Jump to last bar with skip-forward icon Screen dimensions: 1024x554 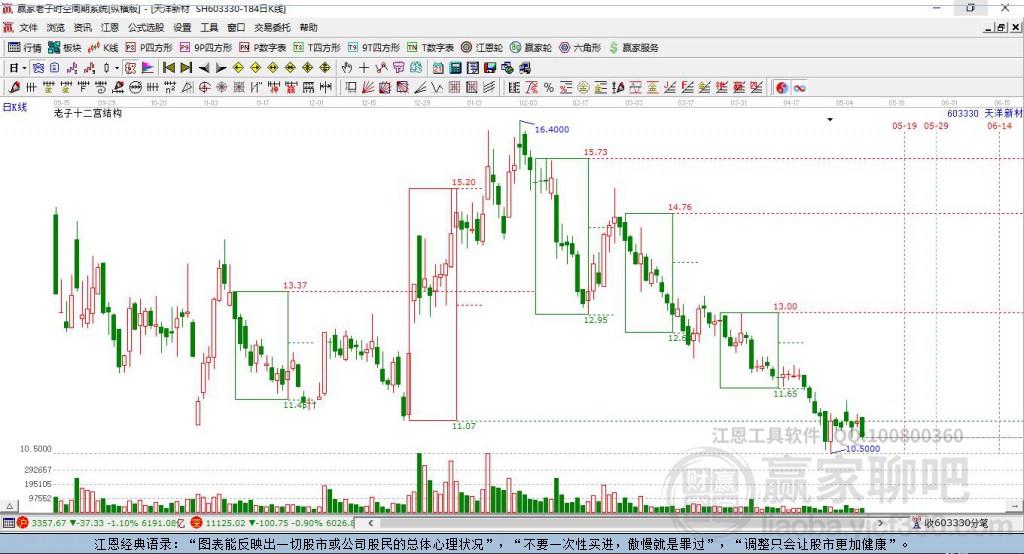(x=186, y=68)
